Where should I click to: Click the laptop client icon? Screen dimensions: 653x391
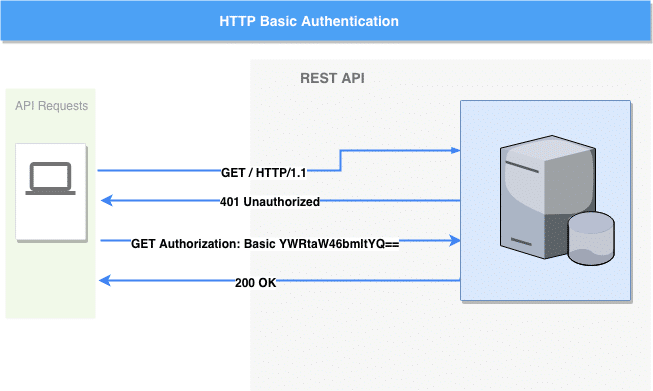(x=50, y=179)
